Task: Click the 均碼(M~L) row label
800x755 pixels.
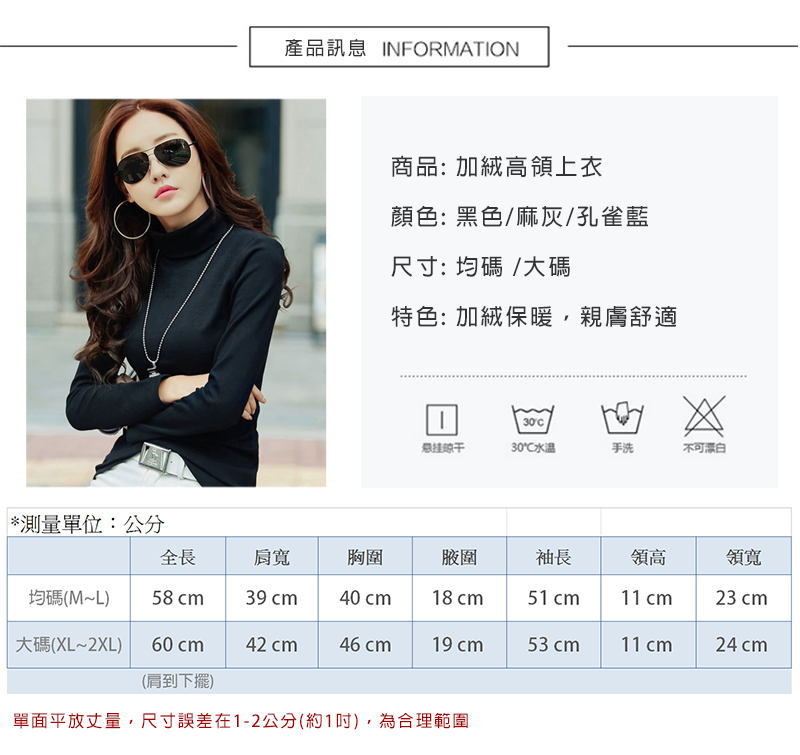Action: point(69,598)
